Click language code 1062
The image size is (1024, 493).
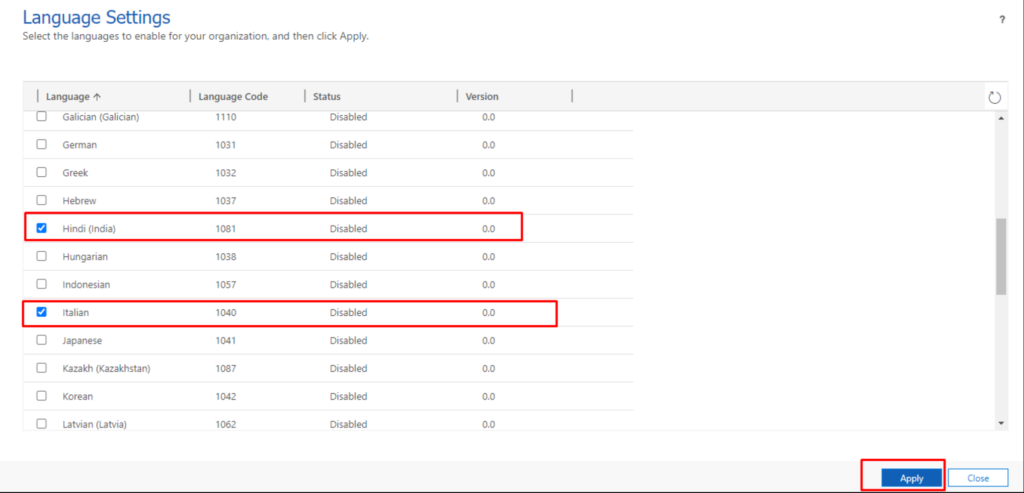pos(225,424)
